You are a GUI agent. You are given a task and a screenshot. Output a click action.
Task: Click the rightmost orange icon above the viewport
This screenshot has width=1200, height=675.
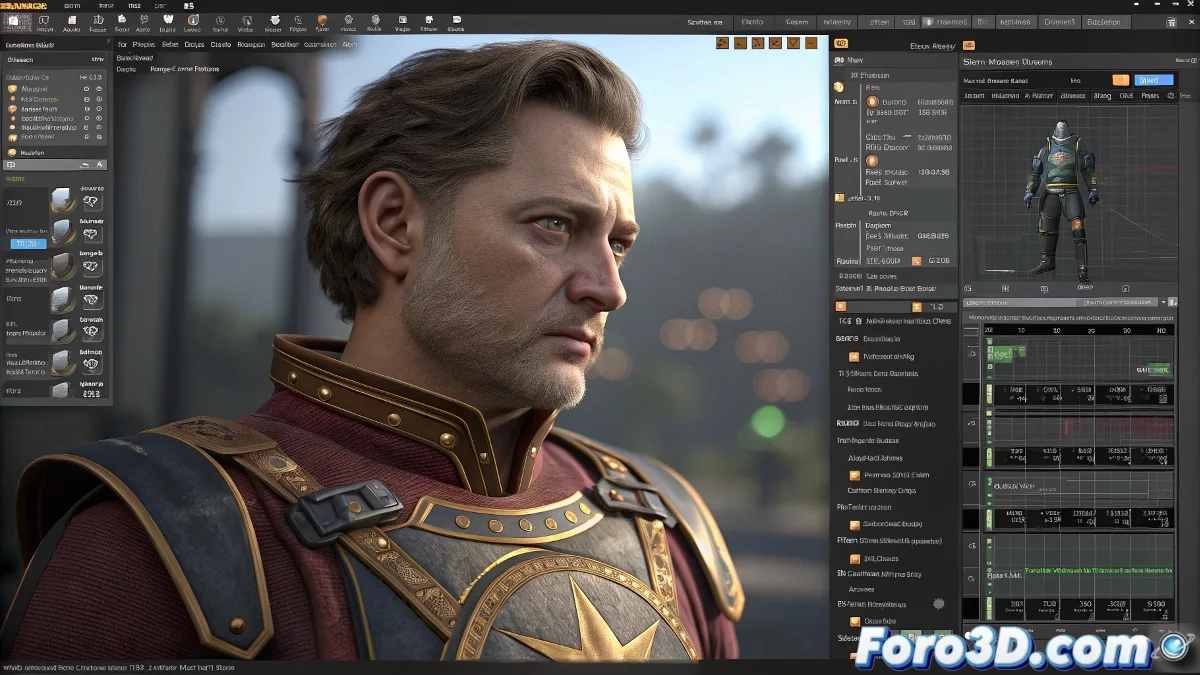pos(811,43)
